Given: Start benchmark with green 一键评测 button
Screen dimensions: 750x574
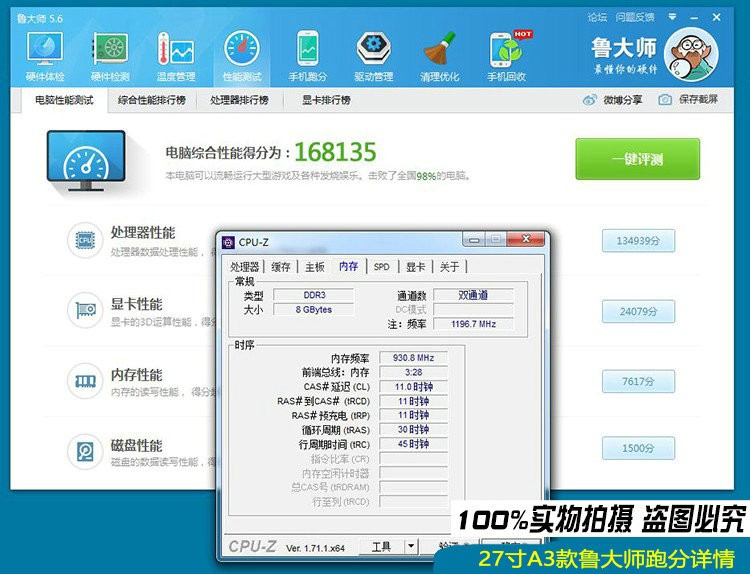Looking at the screenshot, I should pos(637,159).
